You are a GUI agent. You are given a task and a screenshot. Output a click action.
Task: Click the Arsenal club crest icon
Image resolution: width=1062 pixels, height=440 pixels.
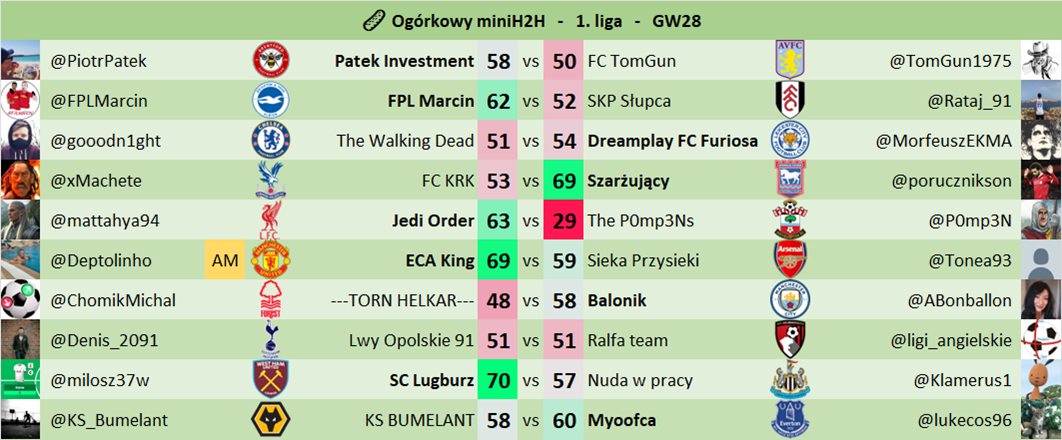(x=790, y=261)
